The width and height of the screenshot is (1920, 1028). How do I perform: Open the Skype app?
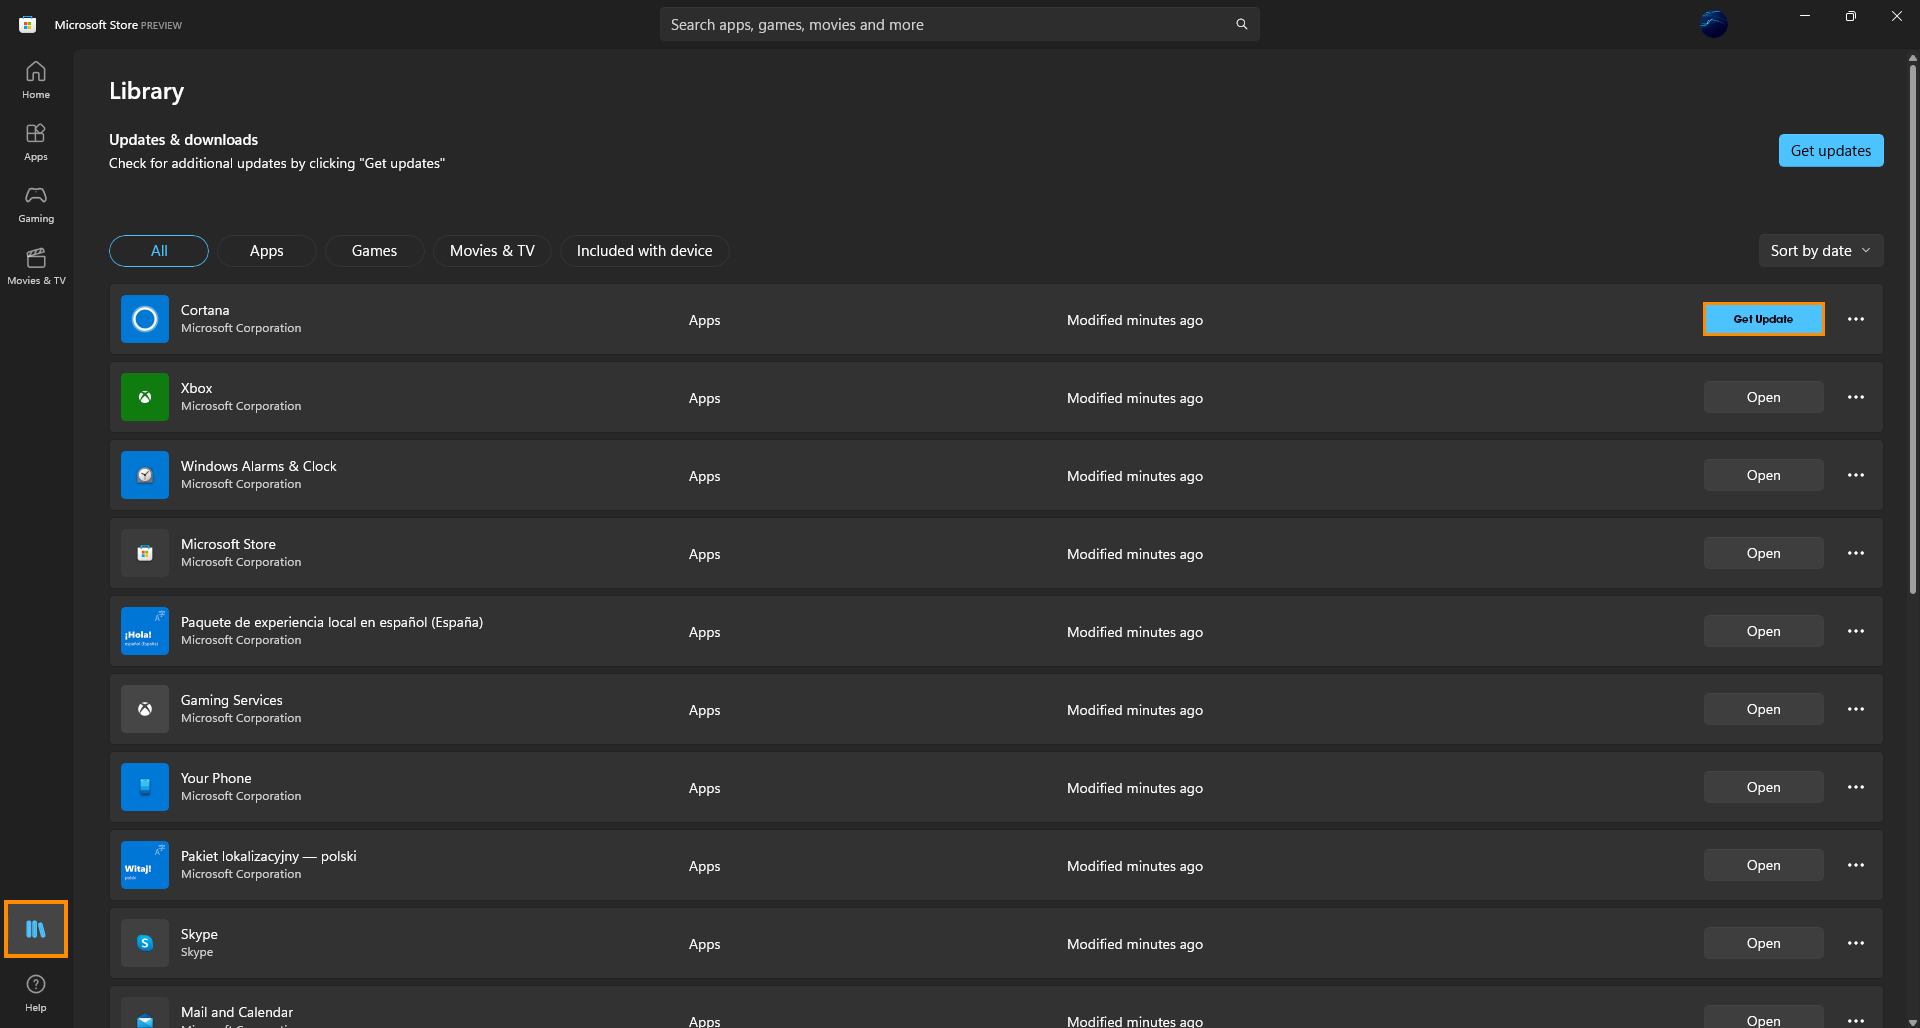click(x=1764, y=943)
